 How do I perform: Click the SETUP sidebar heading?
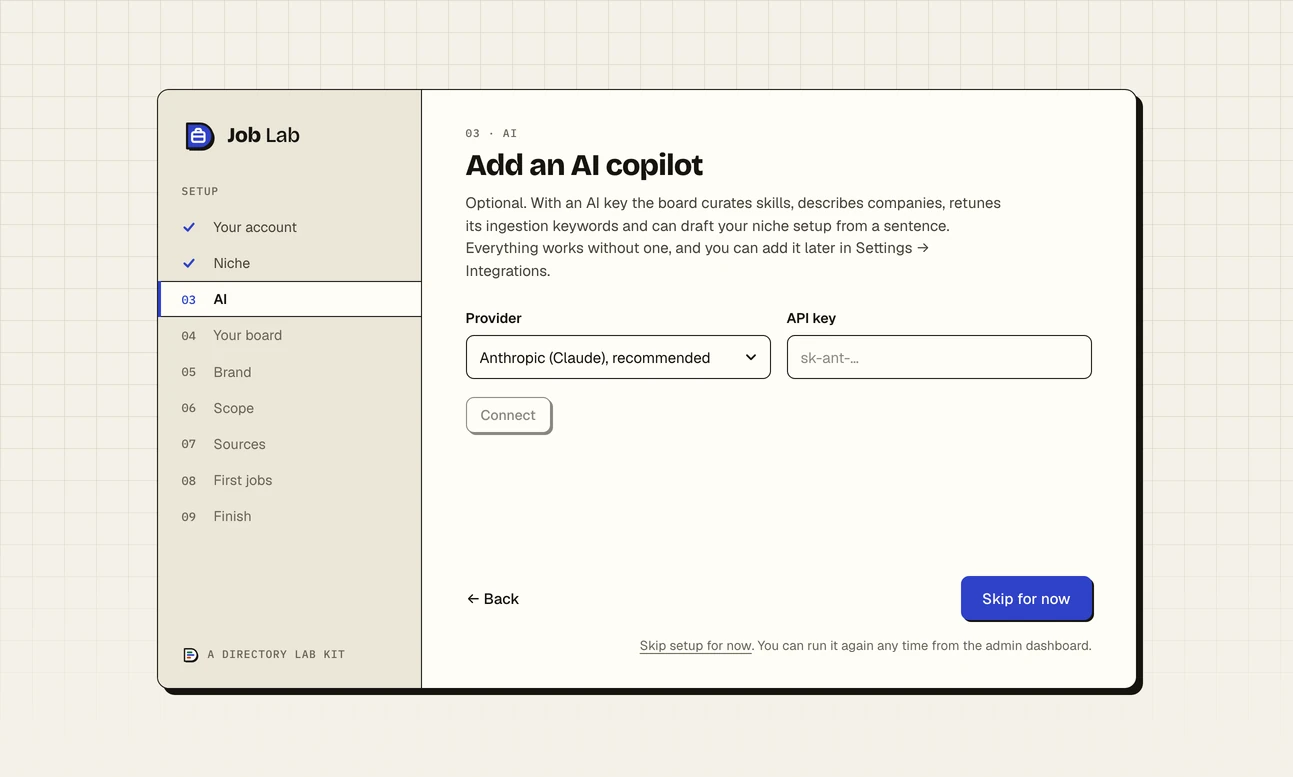pyautogui.click(x=200, y=191)
